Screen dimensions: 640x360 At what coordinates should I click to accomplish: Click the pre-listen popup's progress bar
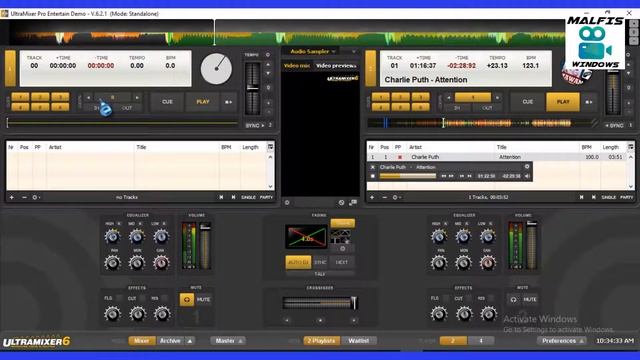click(408, 176)
